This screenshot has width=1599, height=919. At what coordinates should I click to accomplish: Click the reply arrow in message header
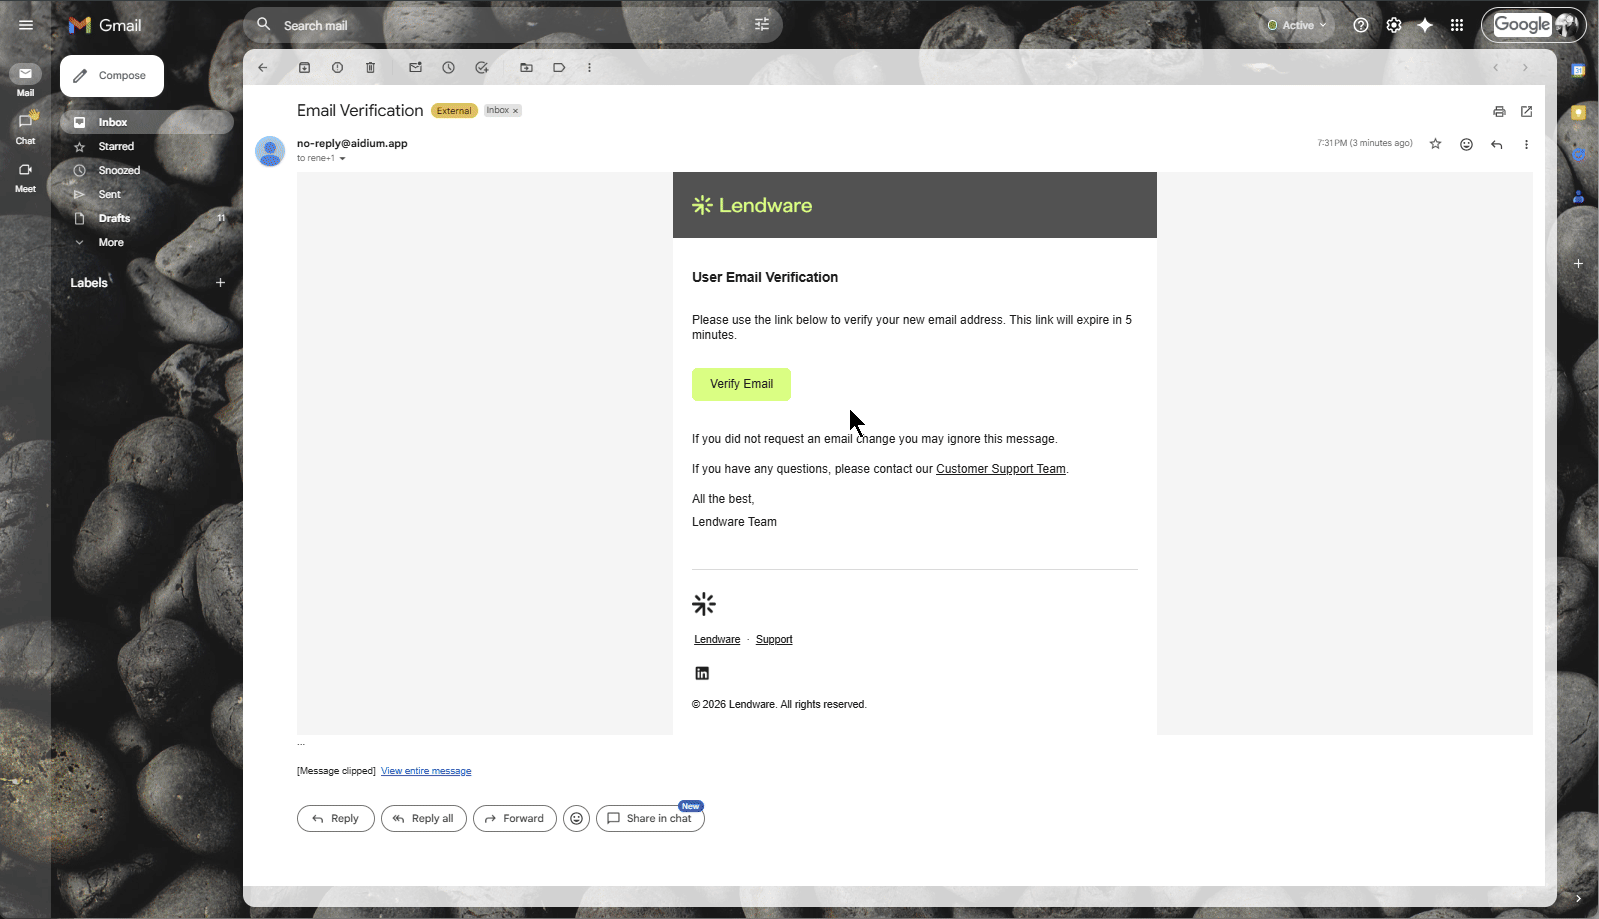[x=1496, y=144]
